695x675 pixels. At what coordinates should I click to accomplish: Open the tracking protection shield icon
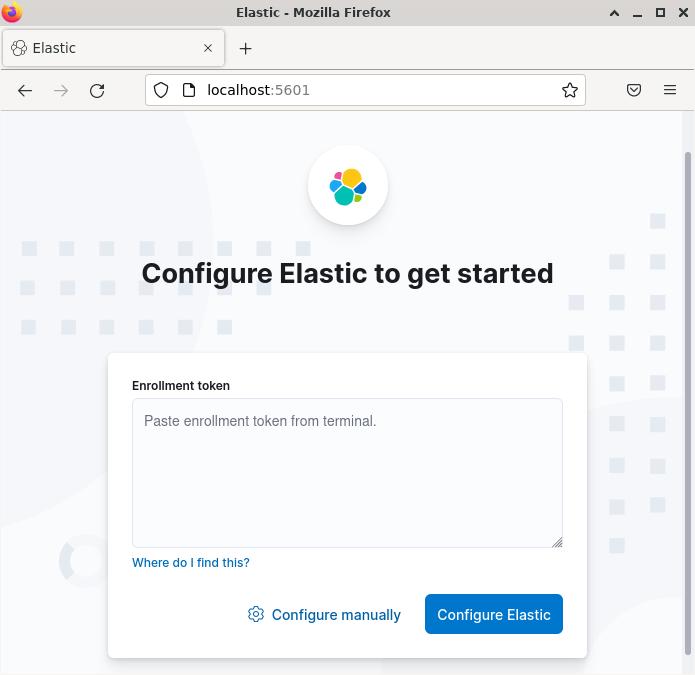tap(161, 90)
